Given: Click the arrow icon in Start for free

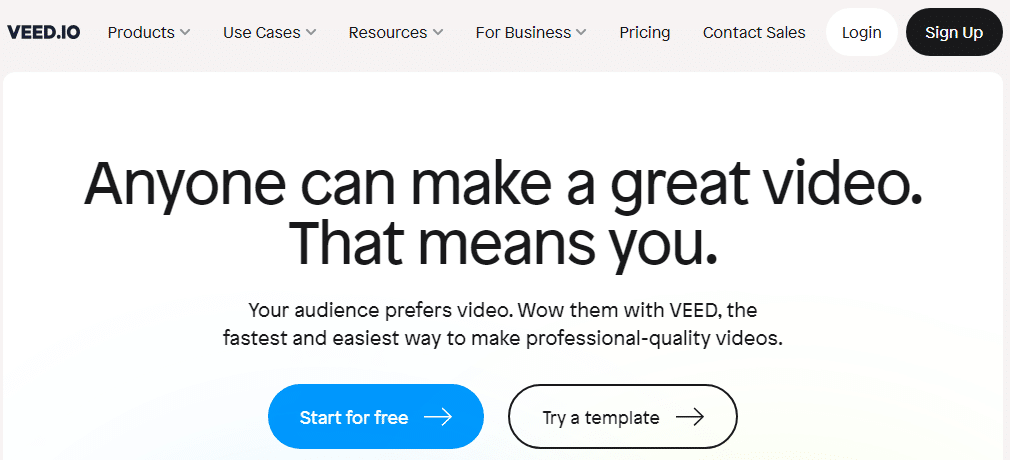Looking at the screenshot, I should pyautogui.click(x=438, y=417).
